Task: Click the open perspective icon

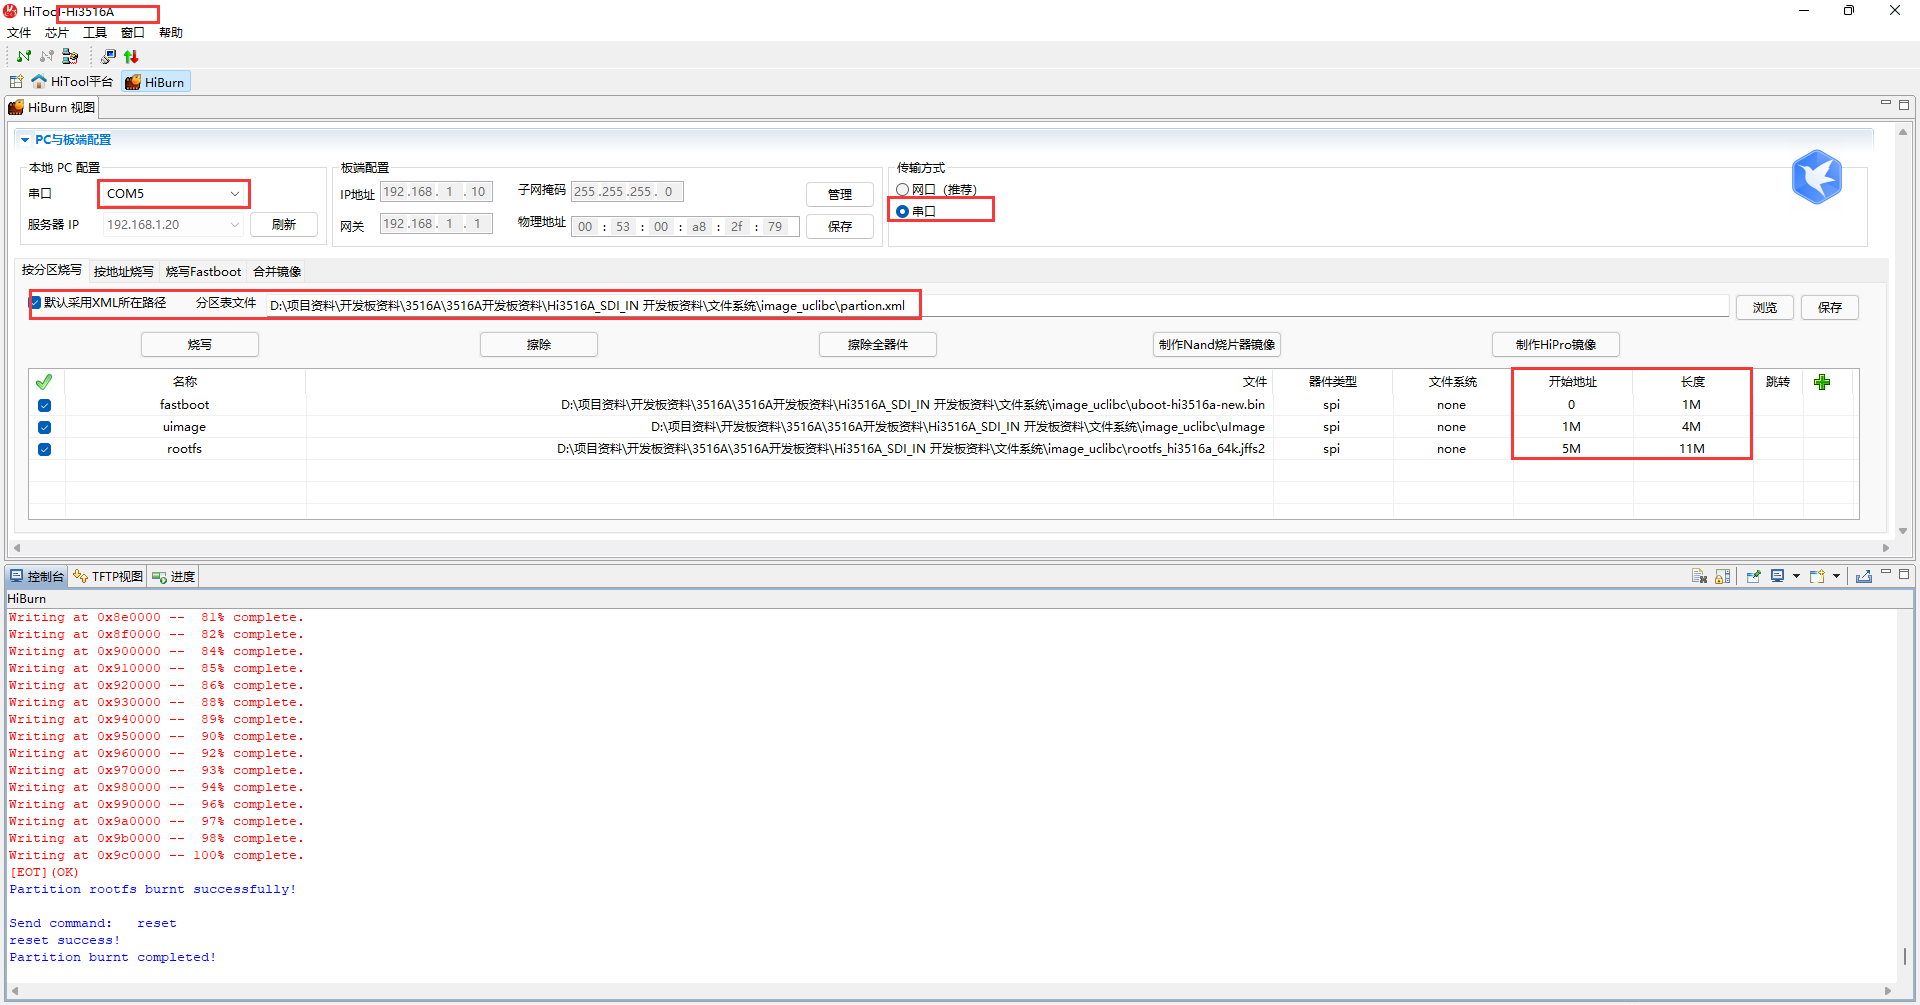Action: (16, 82)
